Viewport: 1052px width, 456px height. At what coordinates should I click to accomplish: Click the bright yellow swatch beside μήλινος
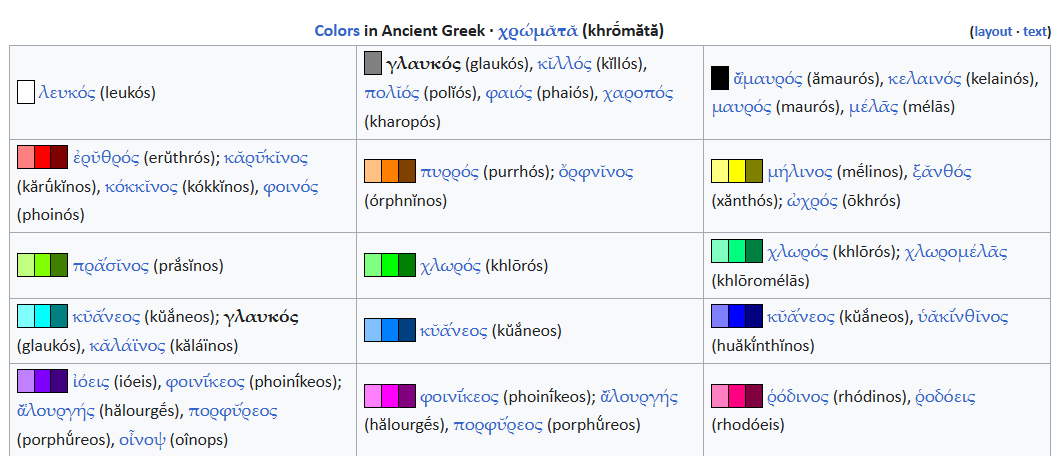tap(737, 171)
